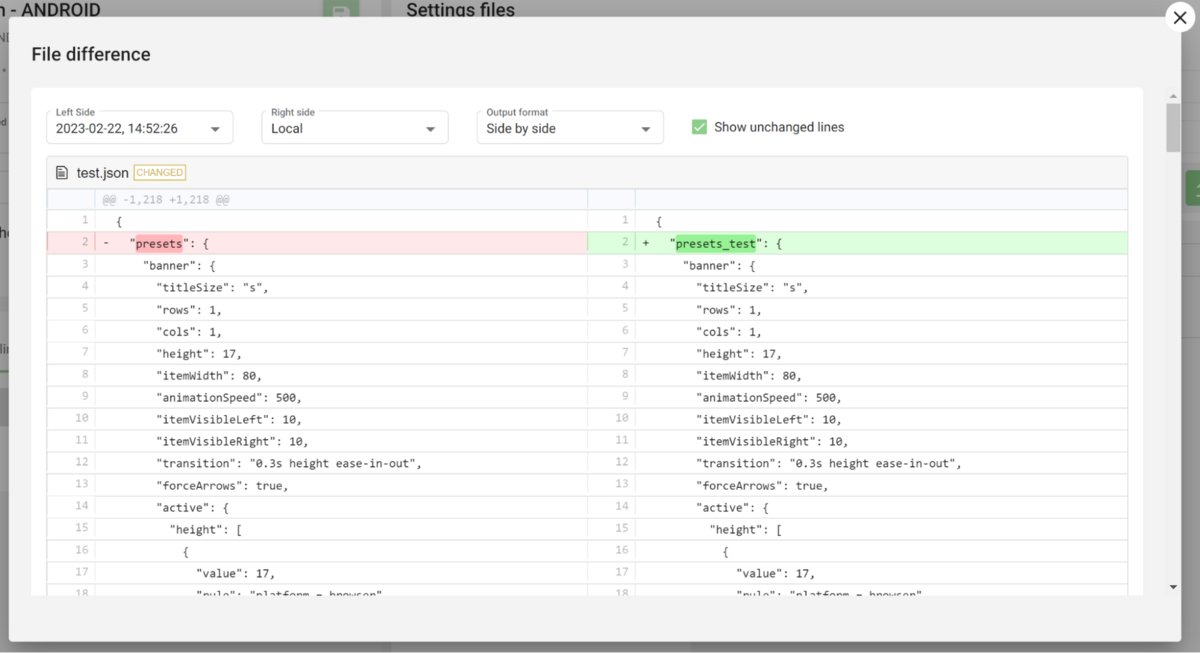This screenshot has width=1200, height=653.
Task: Click the File difference dialog title
Action: click(x=91, y=55)
